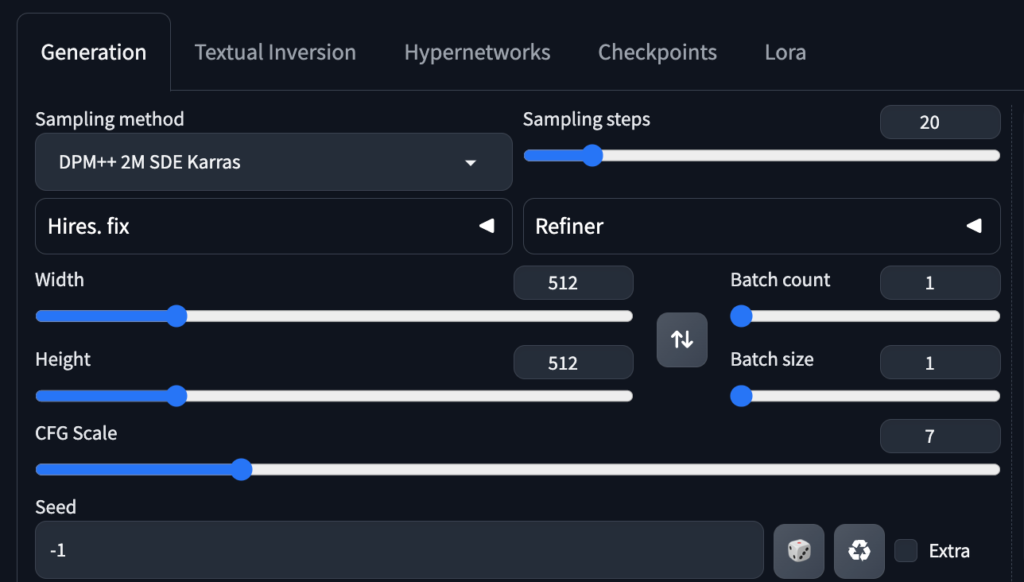The height and width of the screenshot is (582, 1024).
Task: Reuse last seed via the recycle icon
Action: [x=858, y=550]
